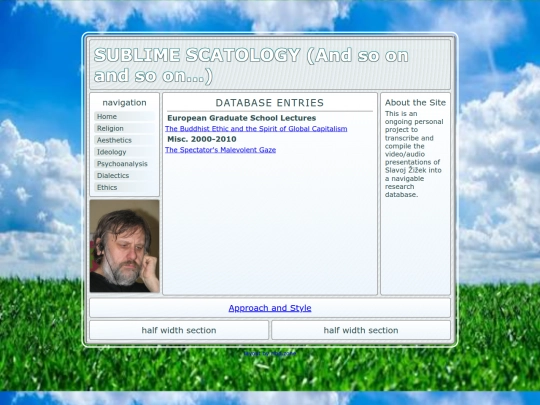Click the SUBLIME SCATOLOGY site title
The width and height of the screenshot is (540, 405).
pyautogui.click(x=251, y=65)
